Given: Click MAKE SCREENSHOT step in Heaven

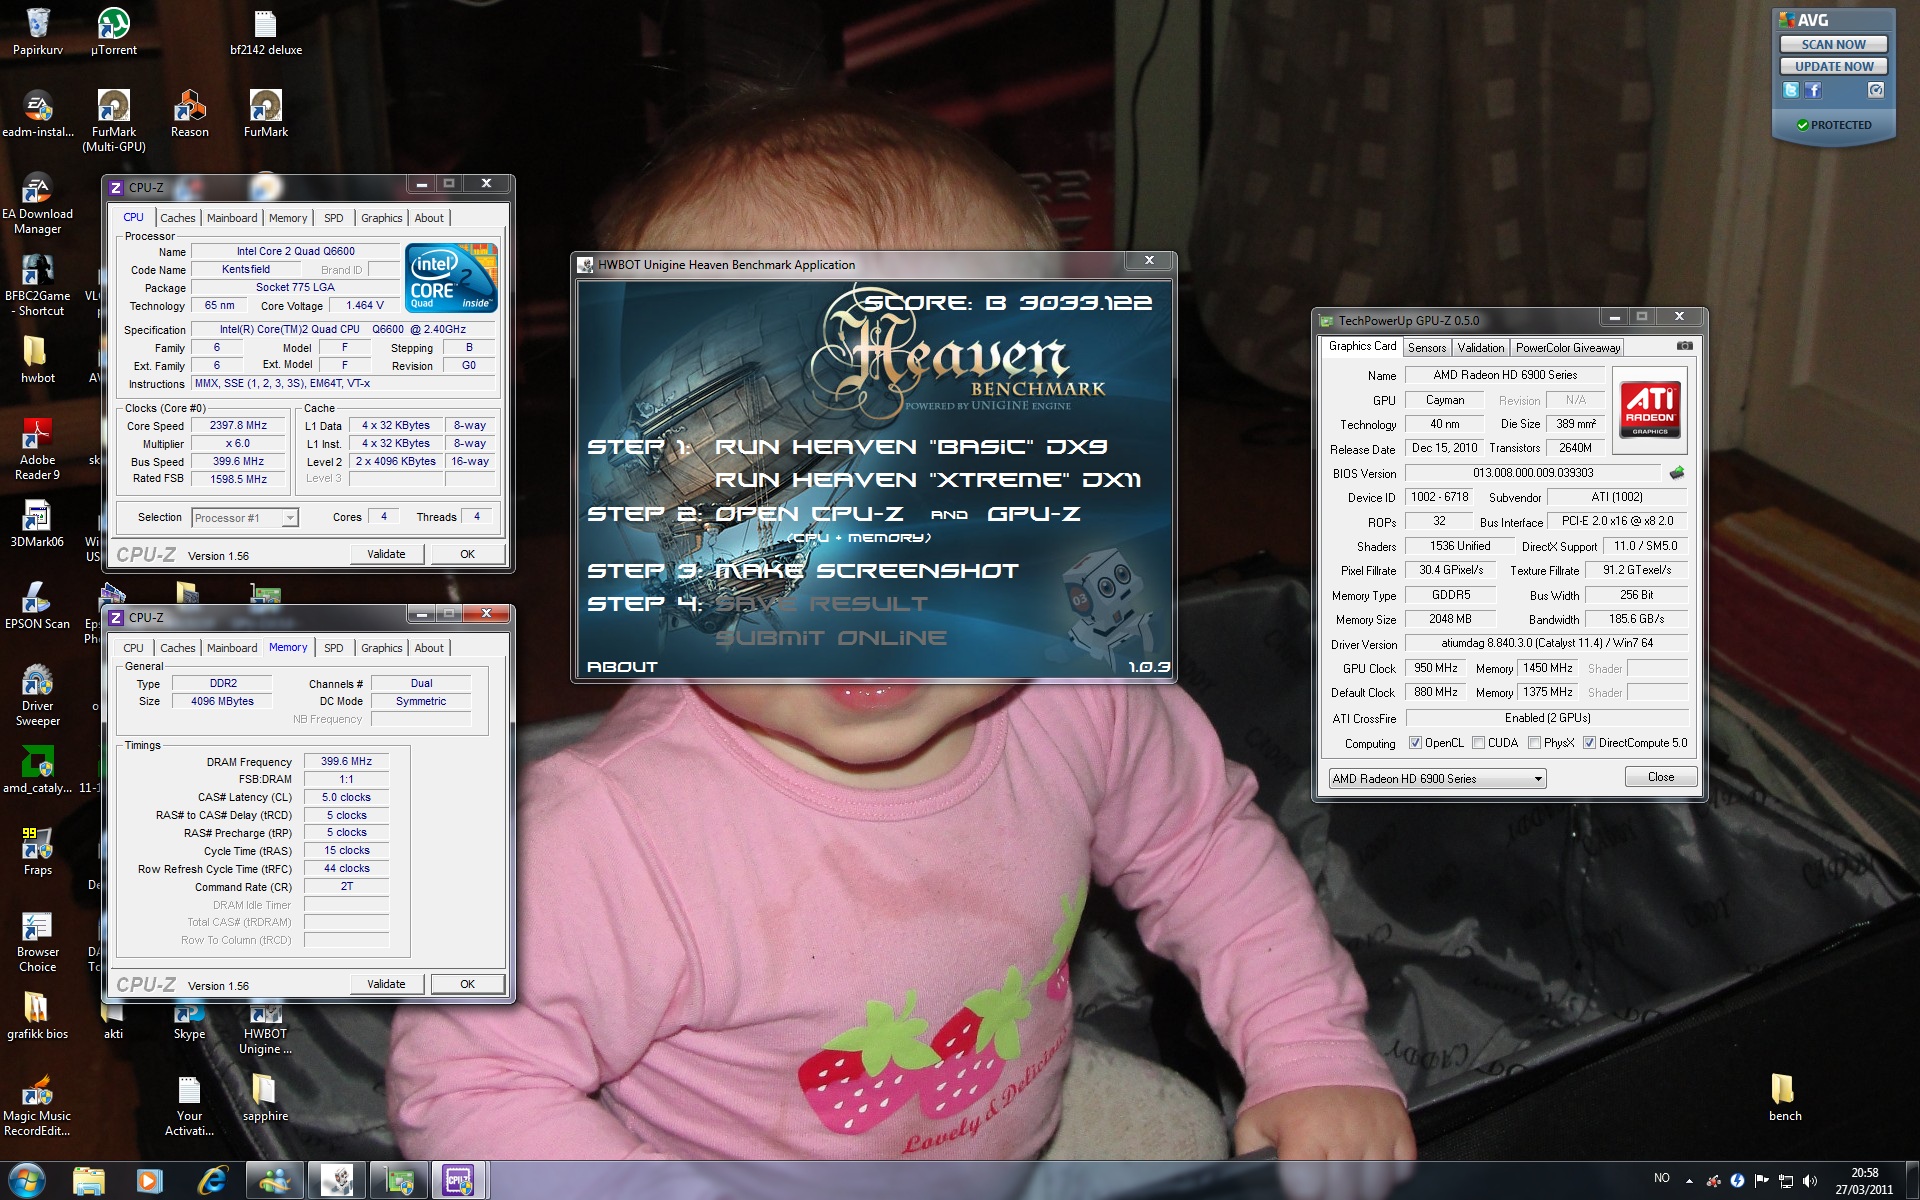Looking at the screenshot, I should click(x=867, y=571).
